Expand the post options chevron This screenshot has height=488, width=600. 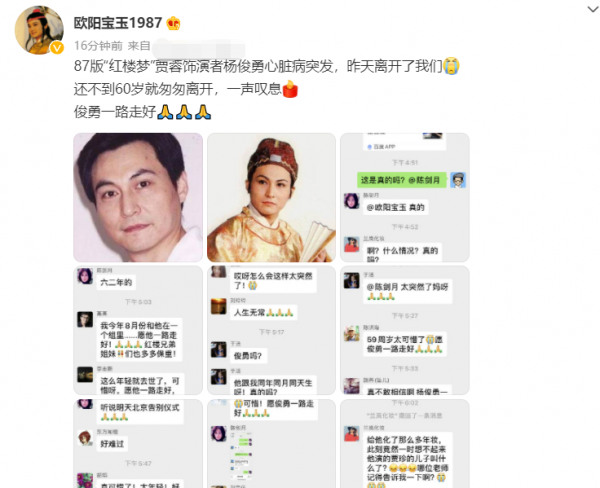(x=592, y=9)
